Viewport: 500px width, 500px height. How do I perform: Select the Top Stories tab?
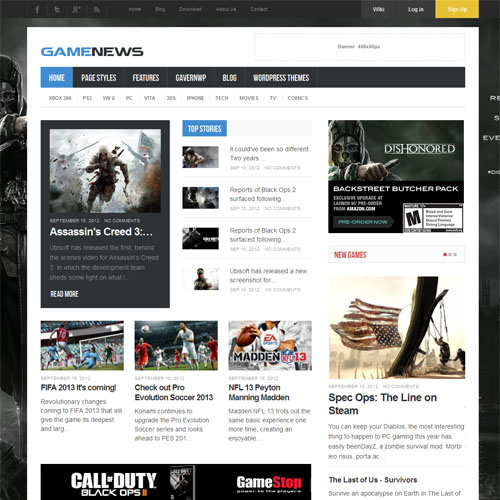click(204, 128)
